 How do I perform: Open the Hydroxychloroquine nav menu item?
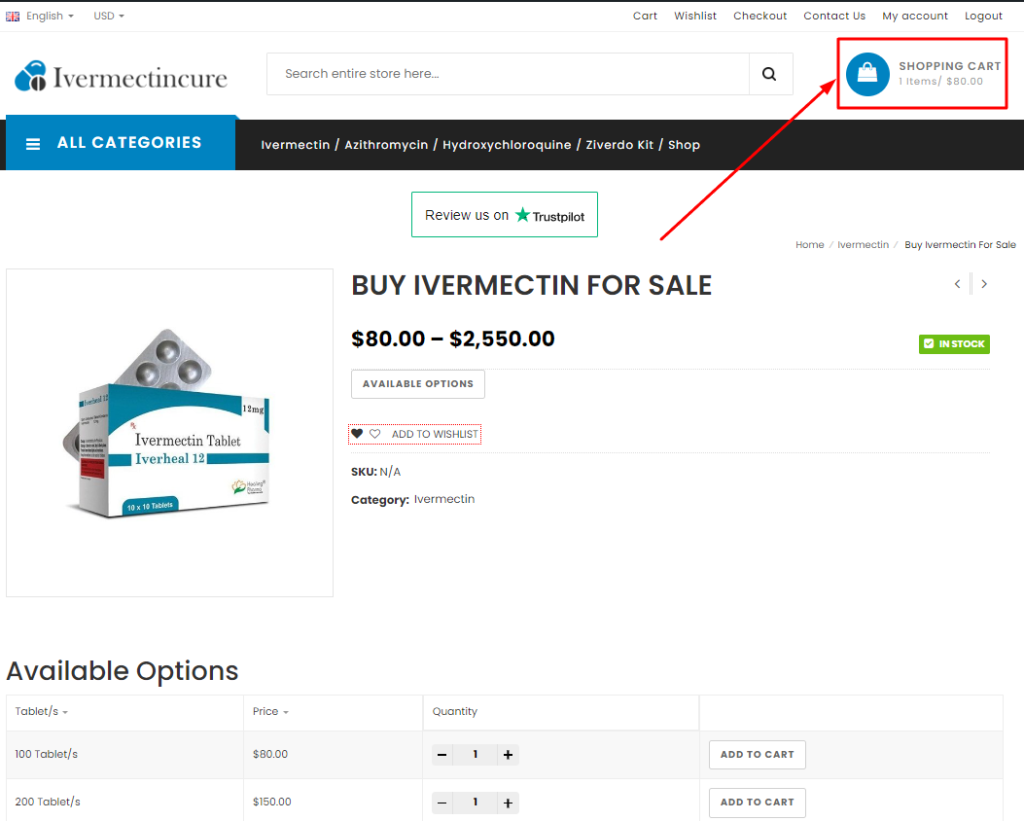(x=507, y=144)
